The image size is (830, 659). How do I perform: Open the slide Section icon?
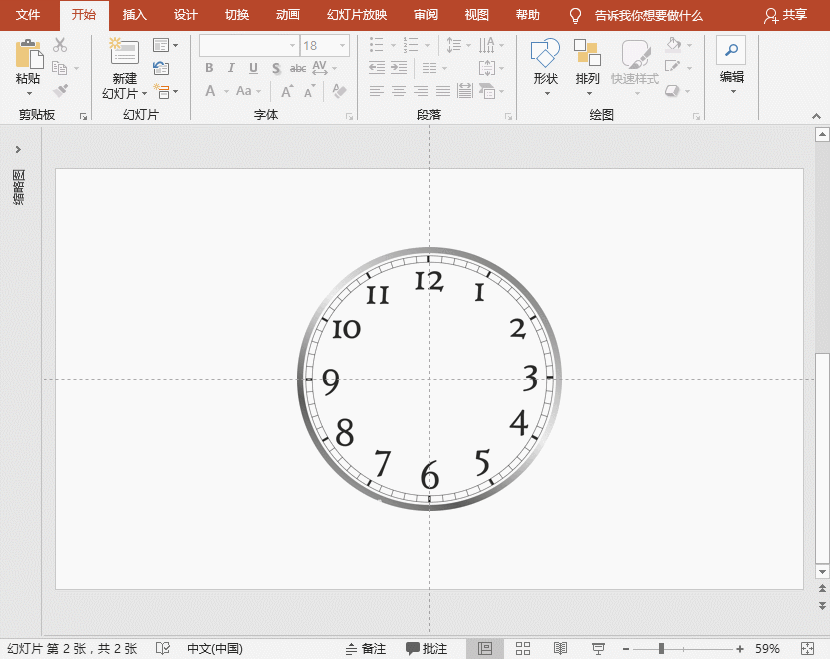[x=161, y=91]
